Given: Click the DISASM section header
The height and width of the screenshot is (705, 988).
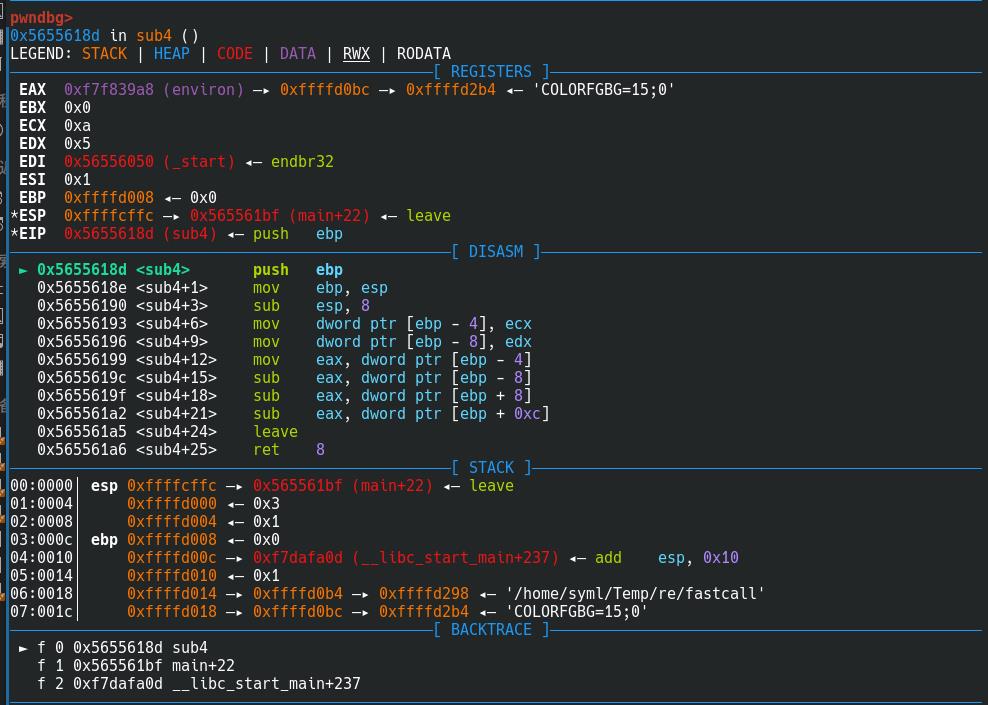Looking at the screenshot, I should pos(495,252).
